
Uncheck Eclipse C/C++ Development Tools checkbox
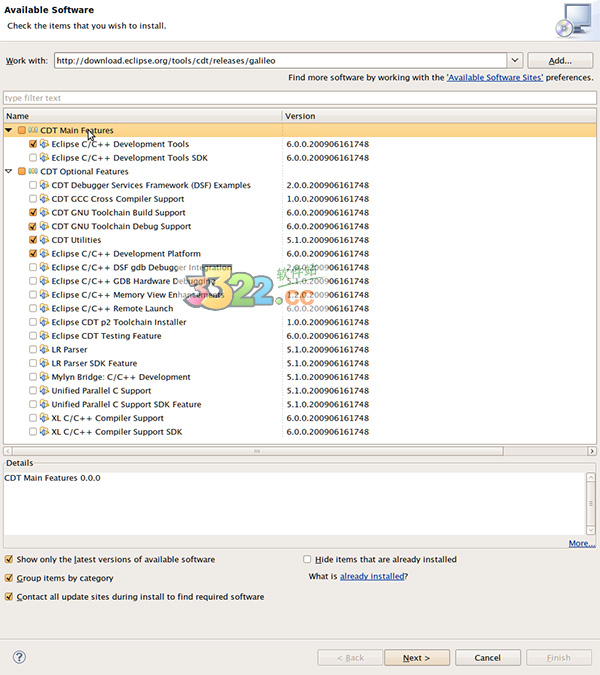tap(33, 144)
